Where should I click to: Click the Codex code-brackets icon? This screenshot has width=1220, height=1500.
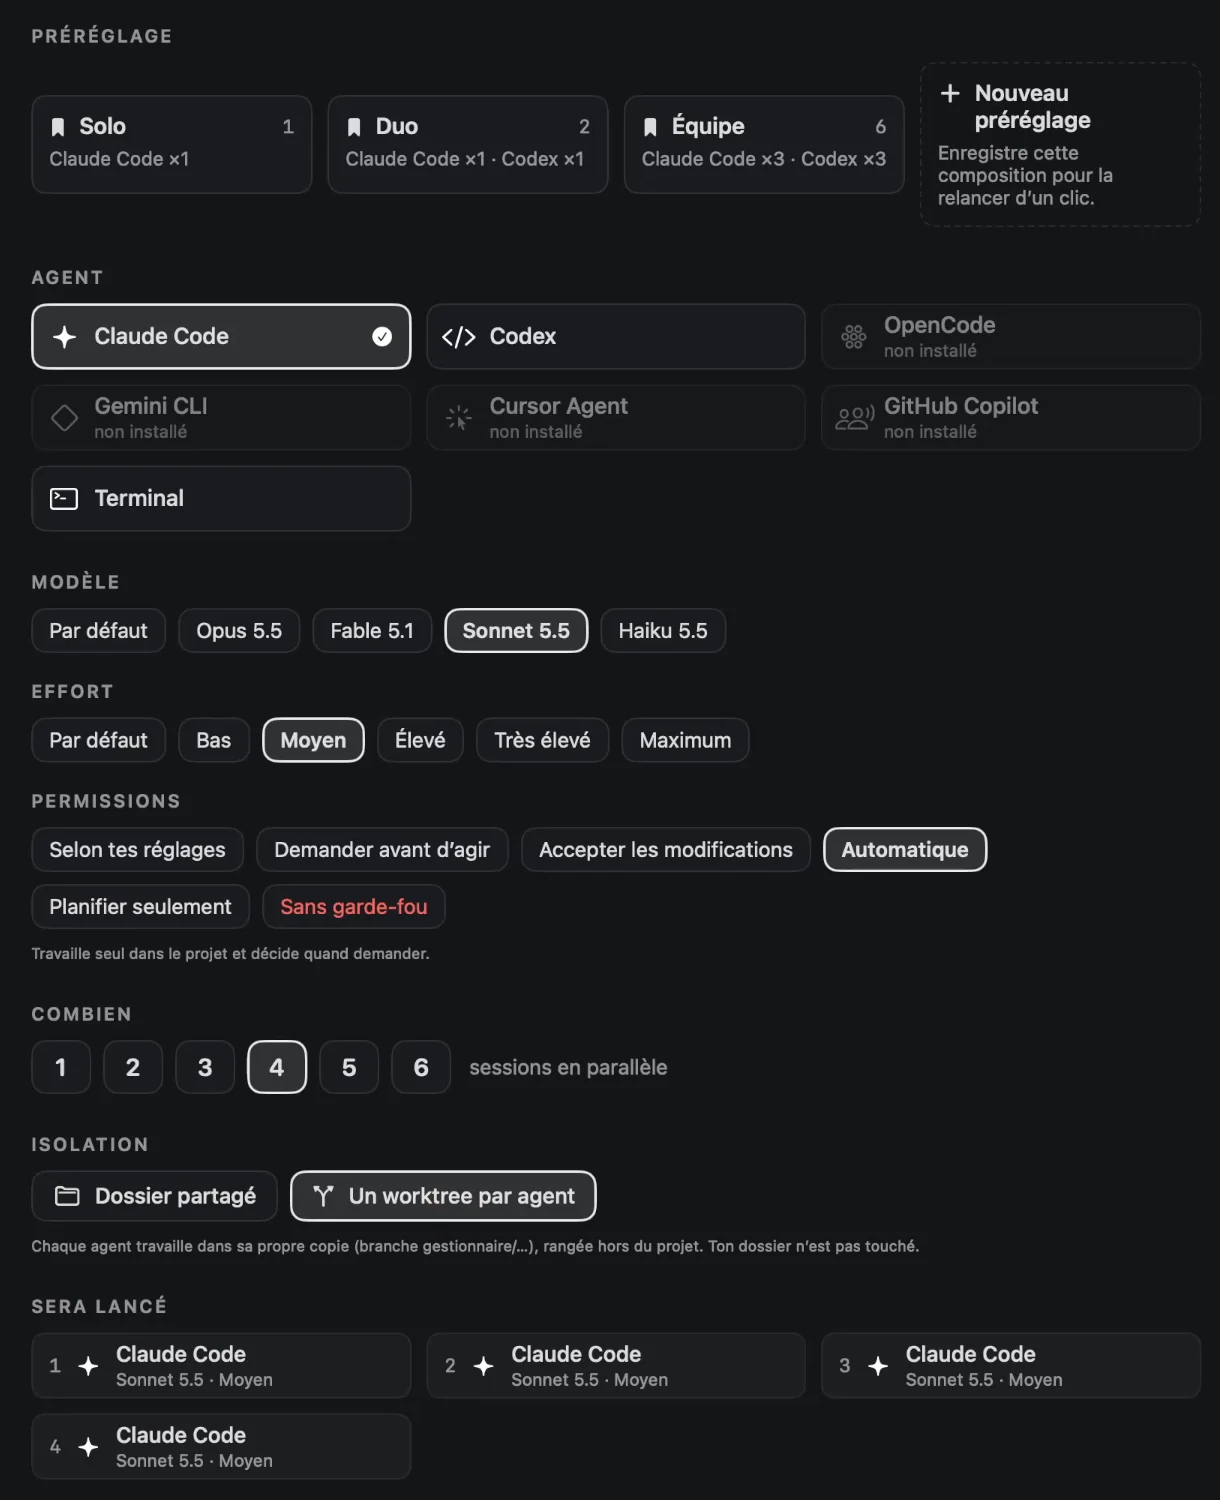tap(458, 337)
